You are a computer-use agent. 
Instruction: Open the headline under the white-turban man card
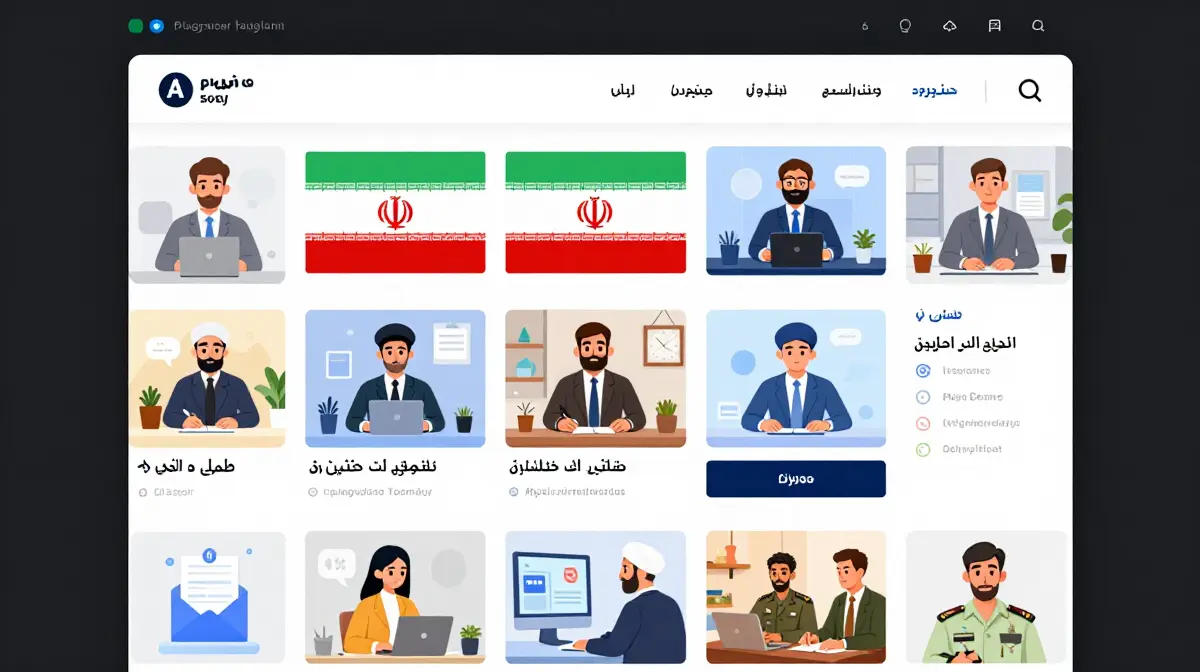(186, 466)
